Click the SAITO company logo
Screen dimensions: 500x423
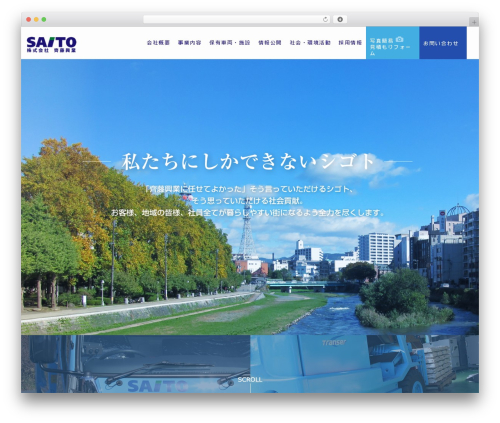point(51,44)
